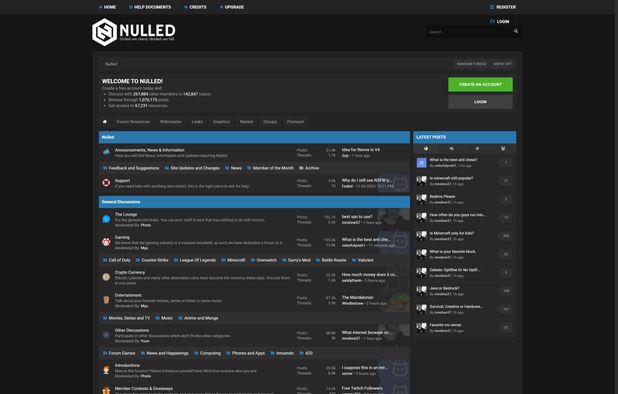The width and height of the screenshot is (618, 394).
Task: Click the green Create An Account button
Action: (x=480, y=84)
